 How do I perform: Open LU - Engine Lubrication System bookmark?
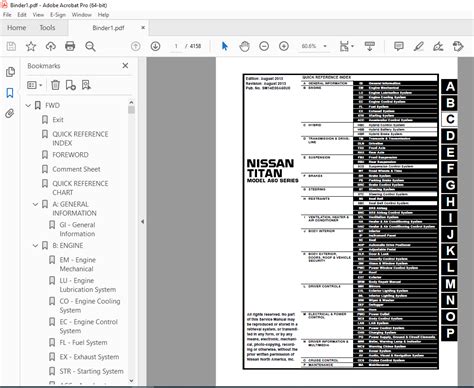(x=88, y=285)
